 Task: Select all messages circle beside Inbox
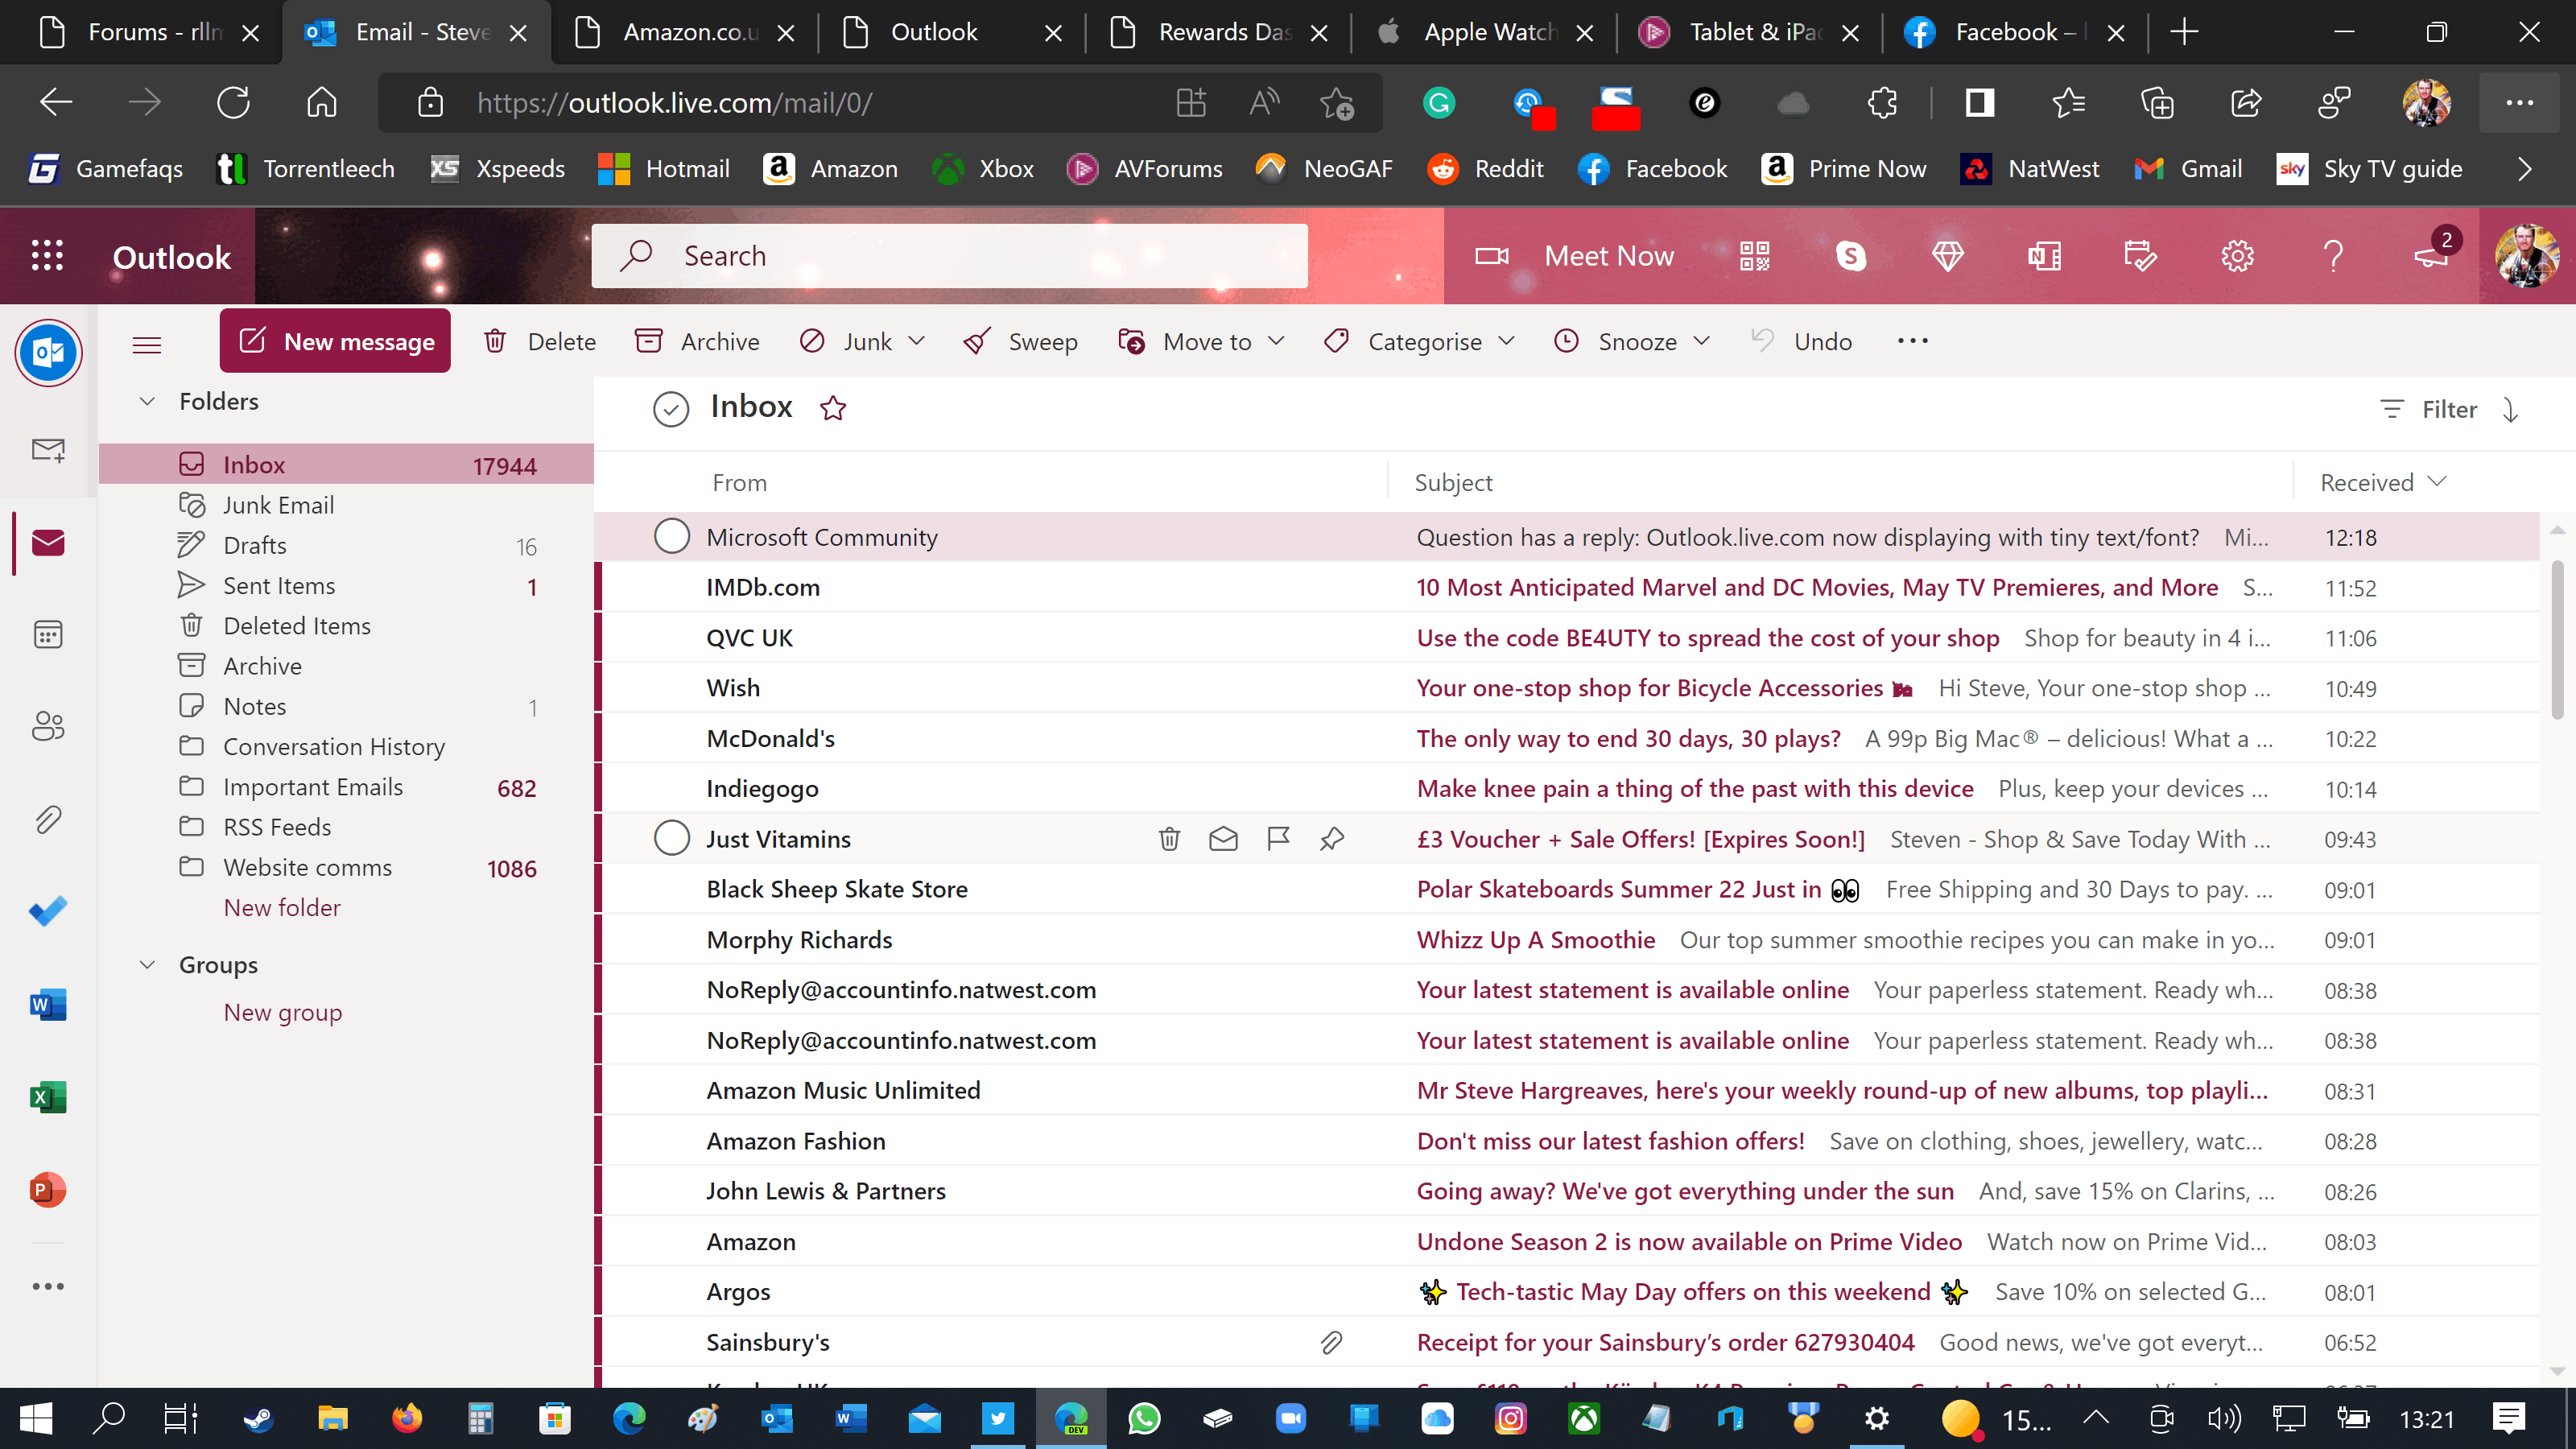[x=670, y=409]
